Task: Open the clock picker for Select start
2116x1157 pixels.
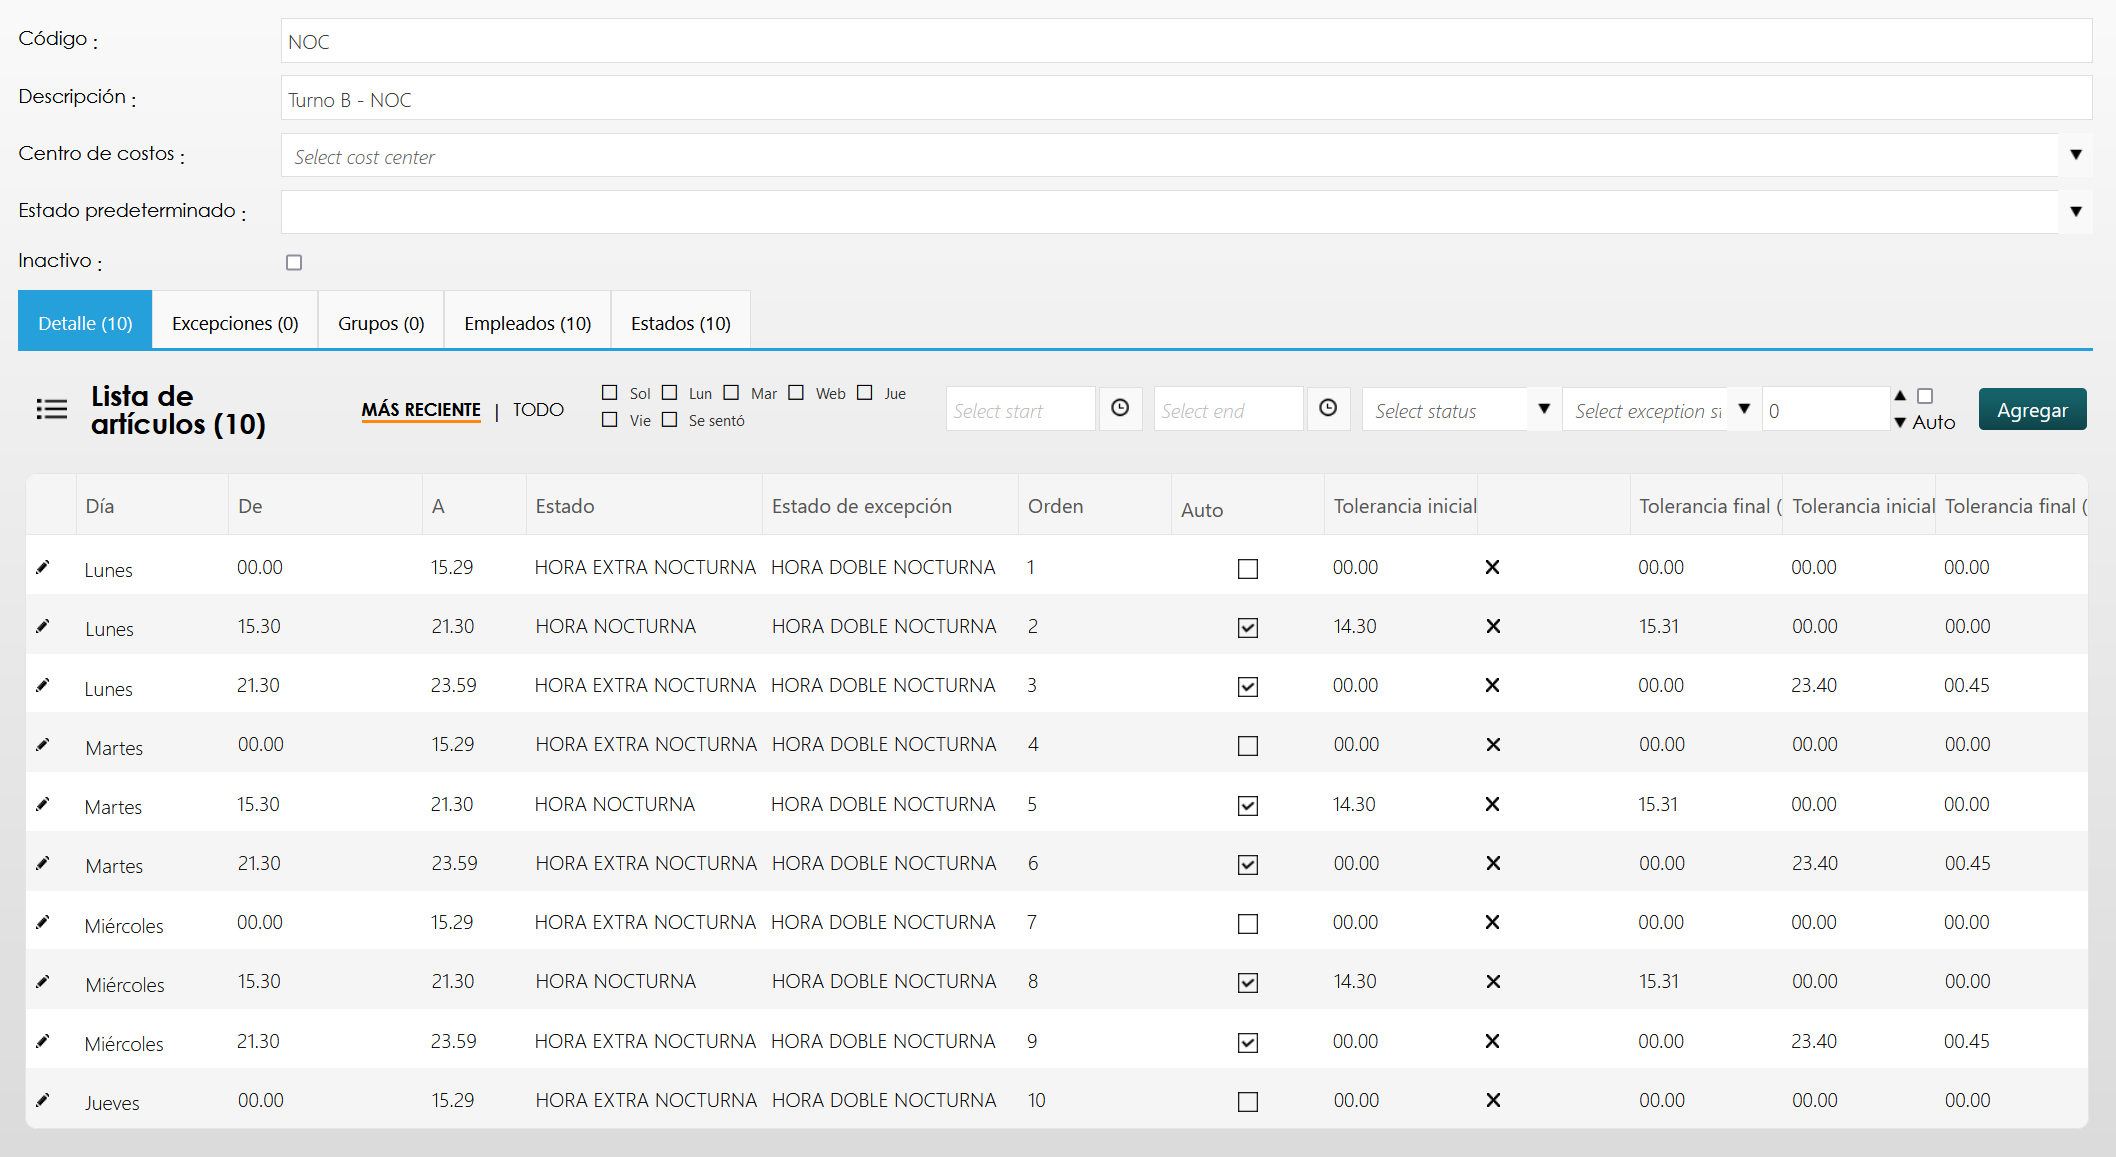Action: coord(1120,408)
